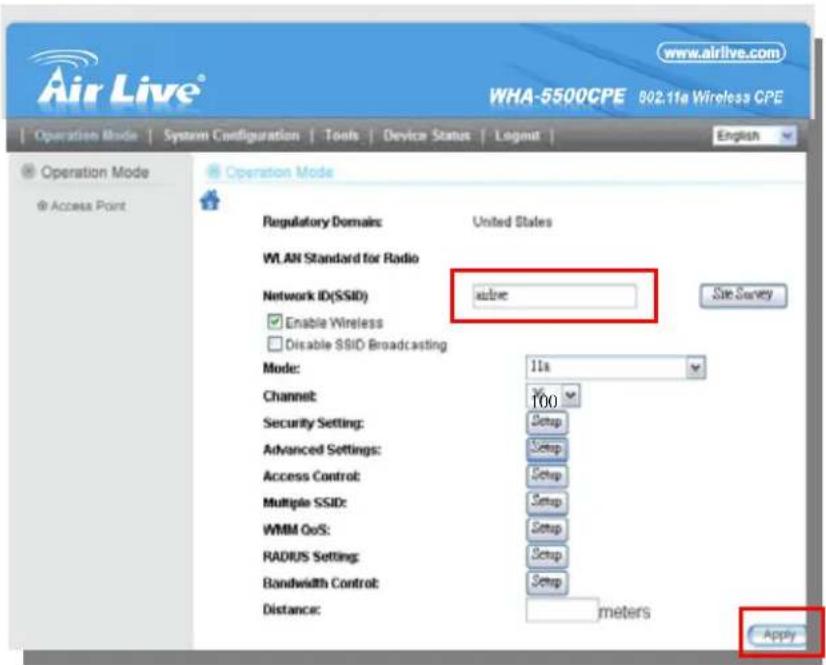Screen dimensions: 826x665
Task: Click the Operation Mode sidebar bullet icon
Action: coord(28,171)
